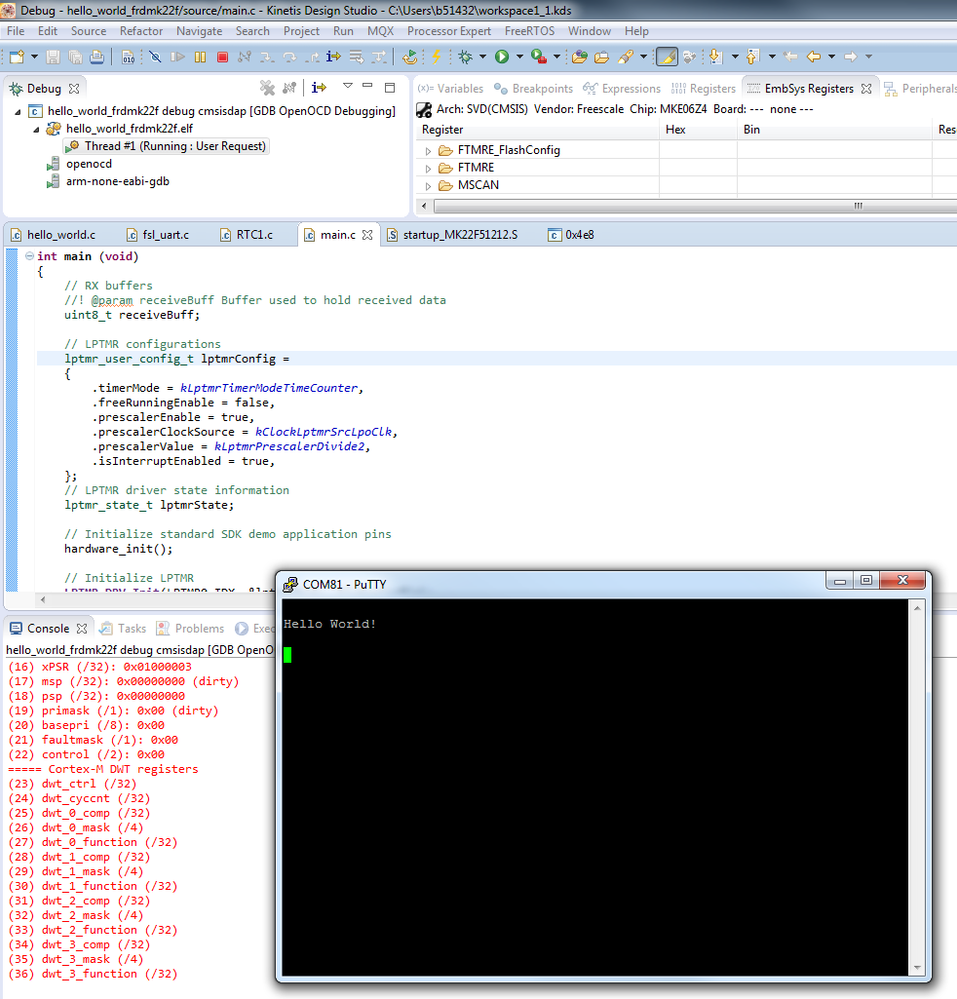Click Remove All Terminated Launches icon
This screenshot has width=957, height=999.
pos(267,87)
